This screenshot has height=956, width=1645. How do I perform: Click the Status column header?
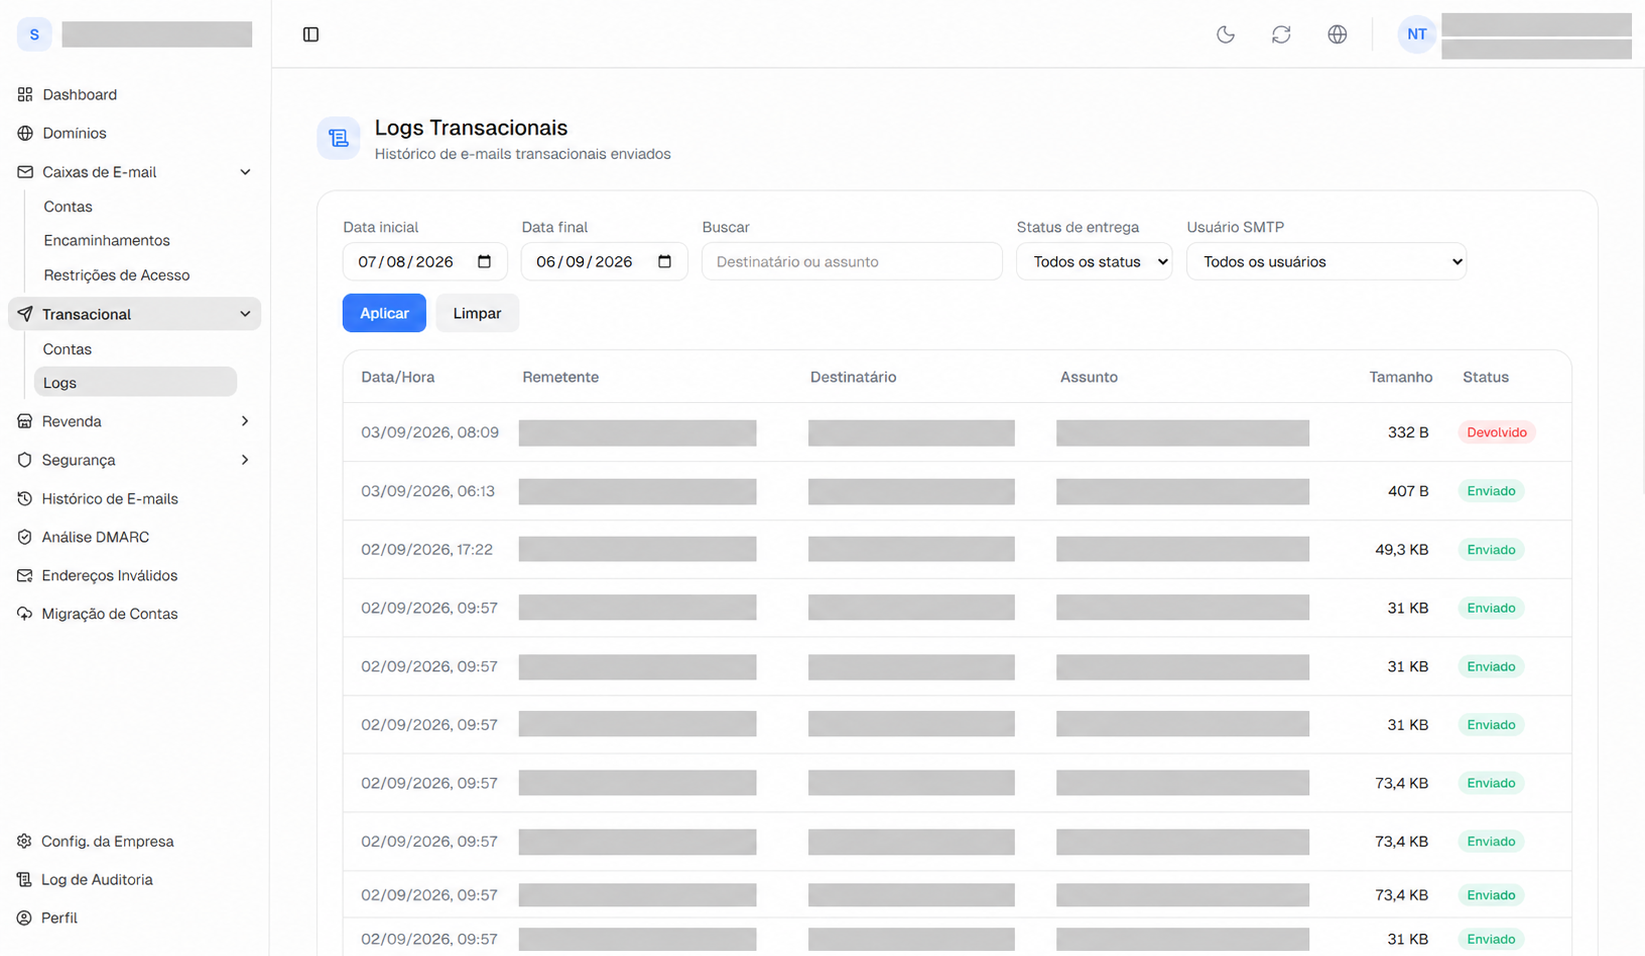click(x=1485, y=377)
